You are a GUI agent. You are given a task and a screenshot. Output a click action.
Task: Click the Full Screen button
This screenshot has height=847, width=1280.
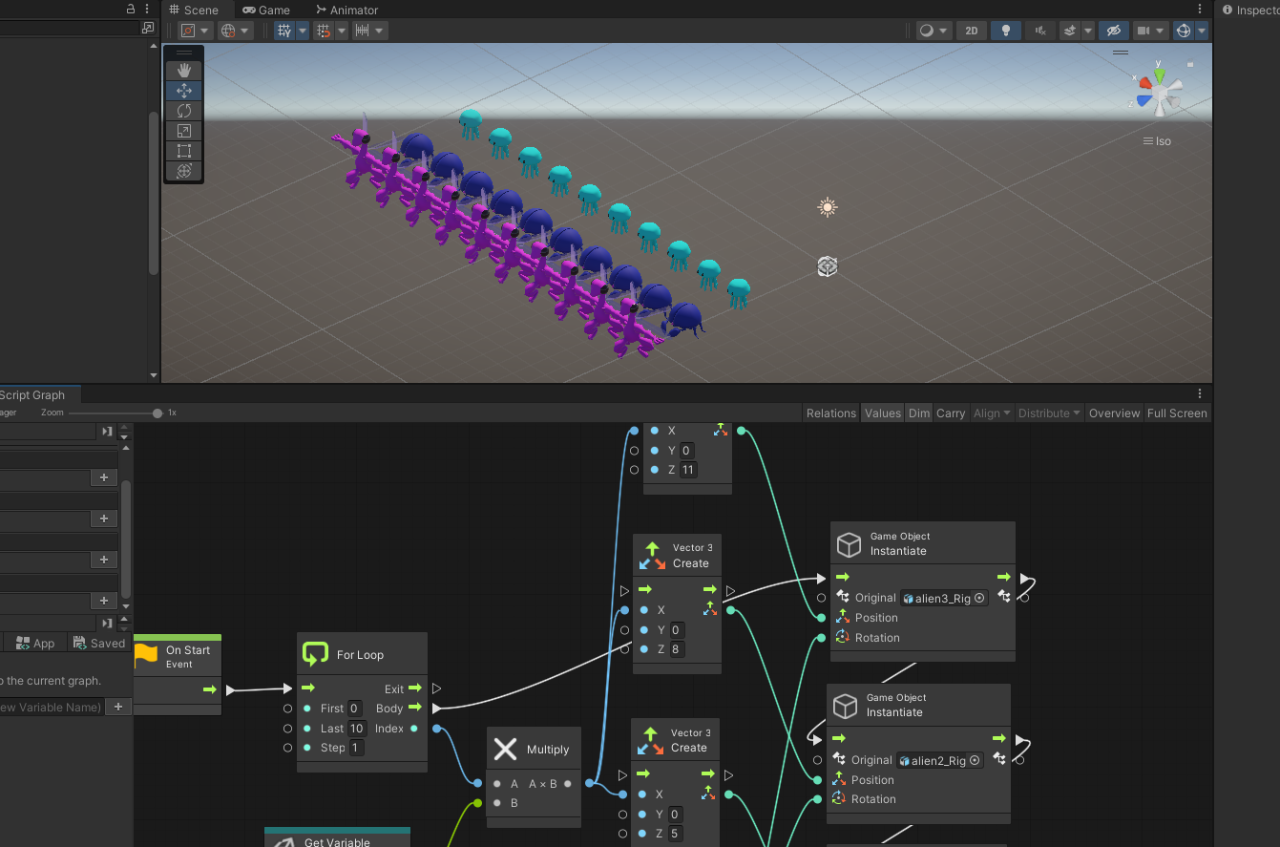(x=1176, y=413)
